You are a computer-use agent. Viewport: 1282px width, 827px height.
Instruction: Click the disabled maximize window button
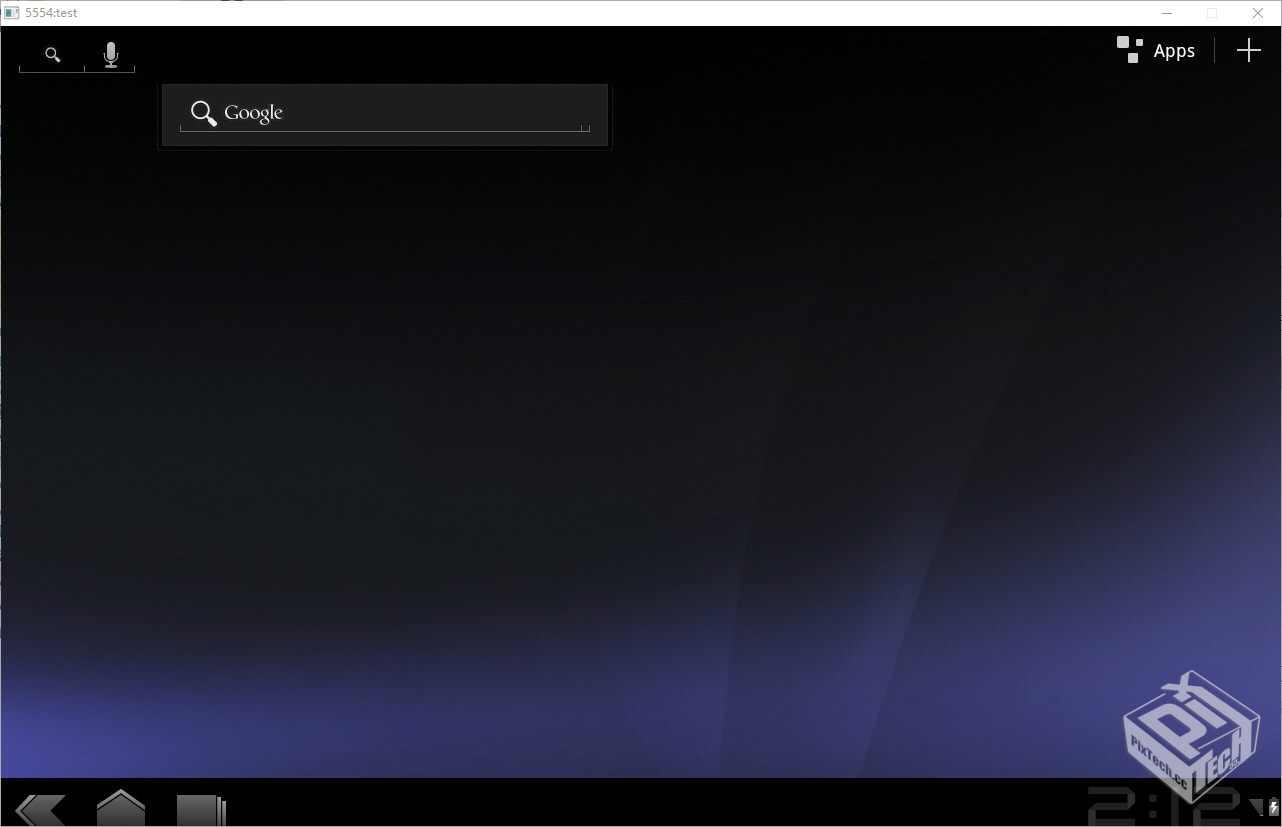point(1212,13)
